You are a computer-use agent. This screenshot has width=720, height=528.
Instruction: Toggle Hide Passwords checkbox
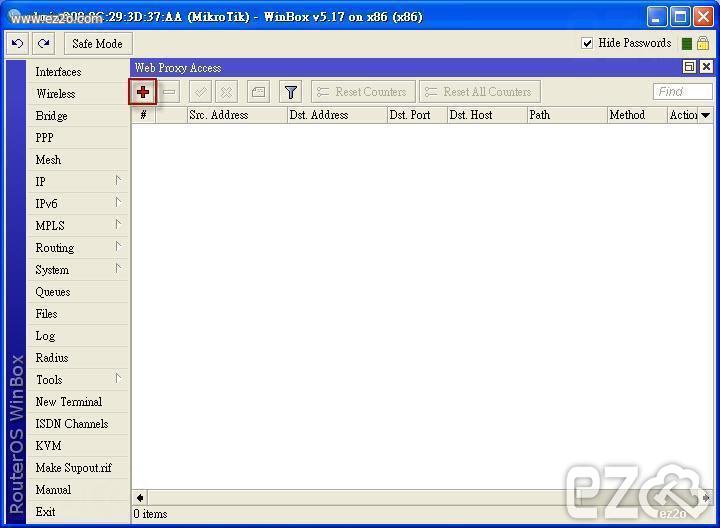(586, 43)
